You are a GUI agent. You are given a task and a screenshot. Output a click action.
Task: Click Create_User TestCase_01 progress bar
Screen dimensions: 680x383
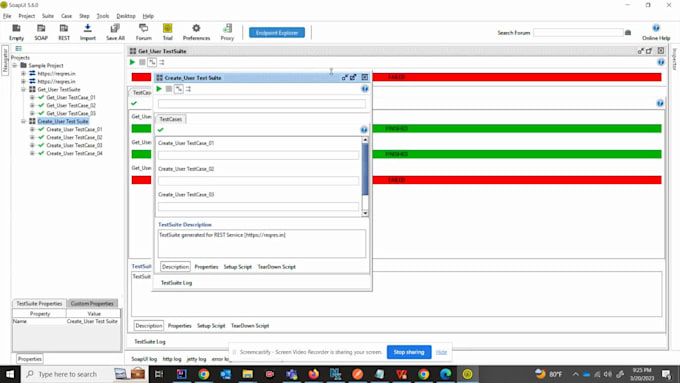click(x=258, y=155)
